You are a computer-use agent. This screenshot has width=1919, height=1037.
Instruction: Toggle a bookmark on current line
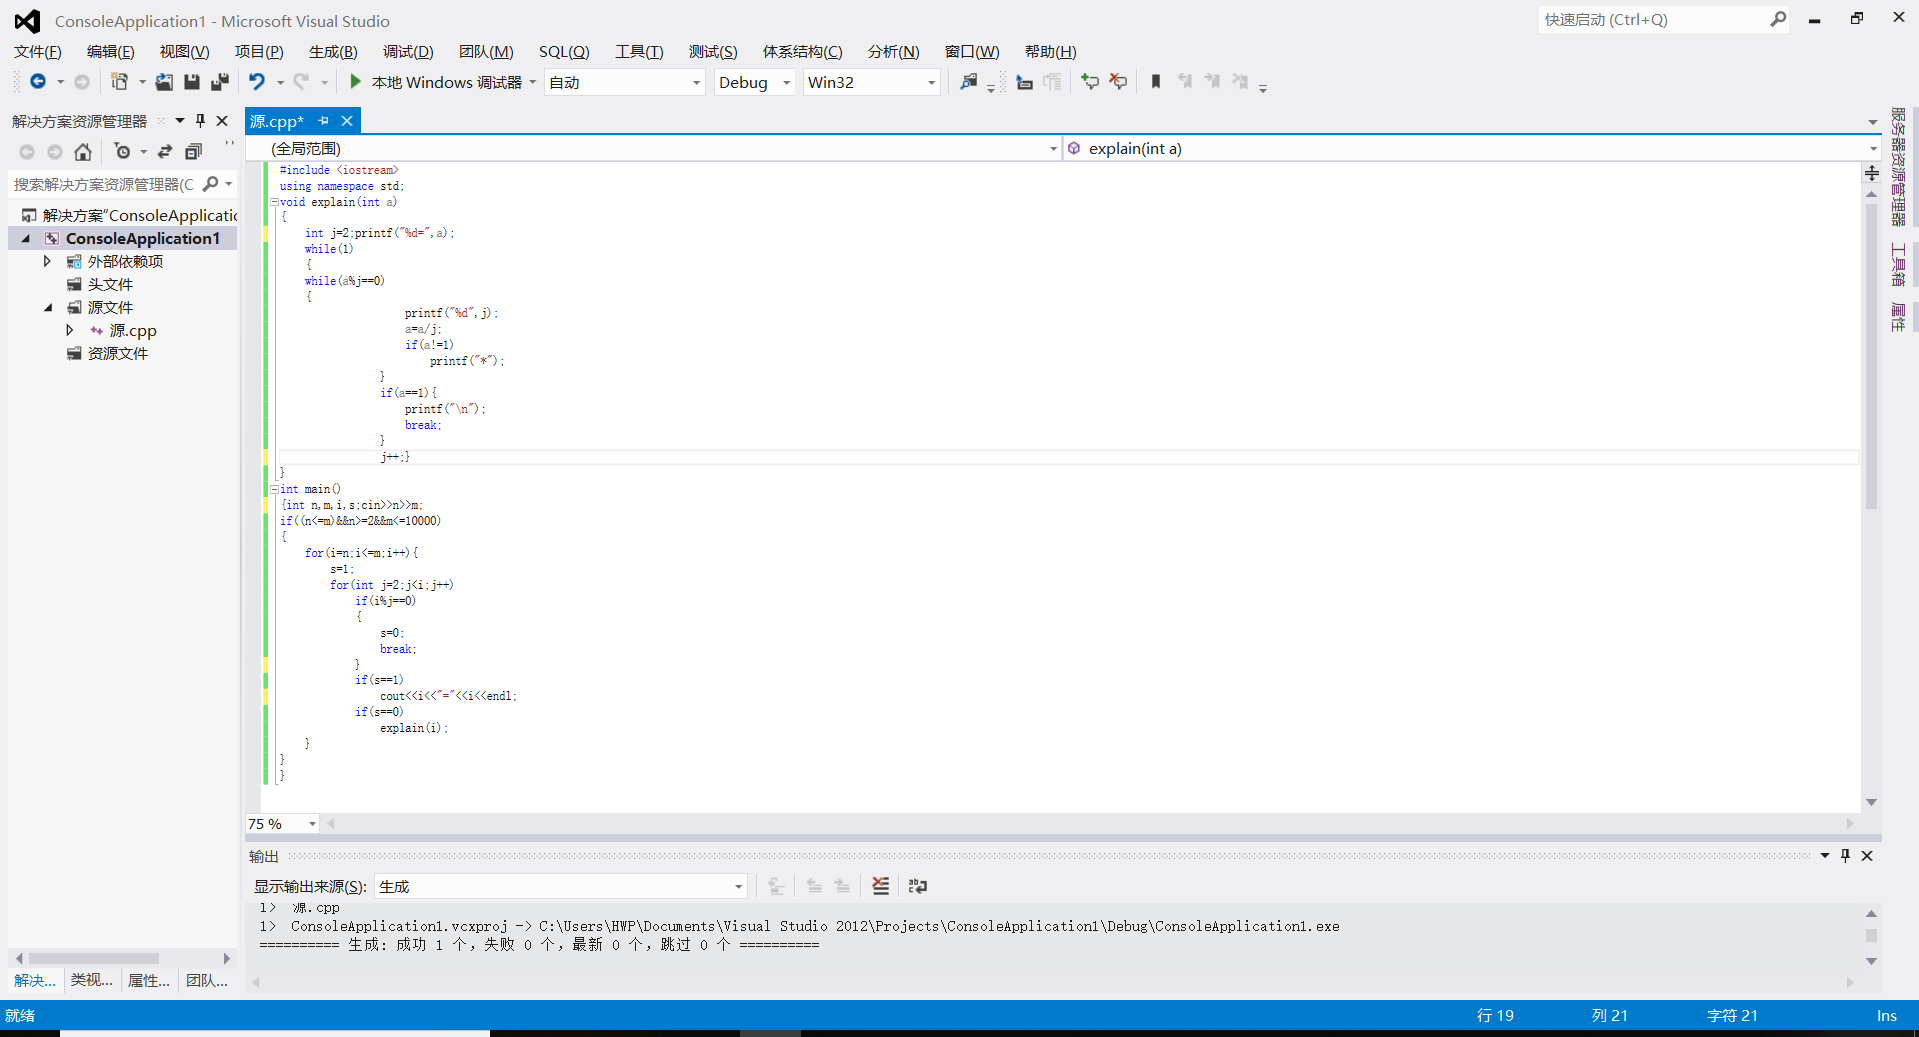pyautogui.click(x=1156, y=82)
